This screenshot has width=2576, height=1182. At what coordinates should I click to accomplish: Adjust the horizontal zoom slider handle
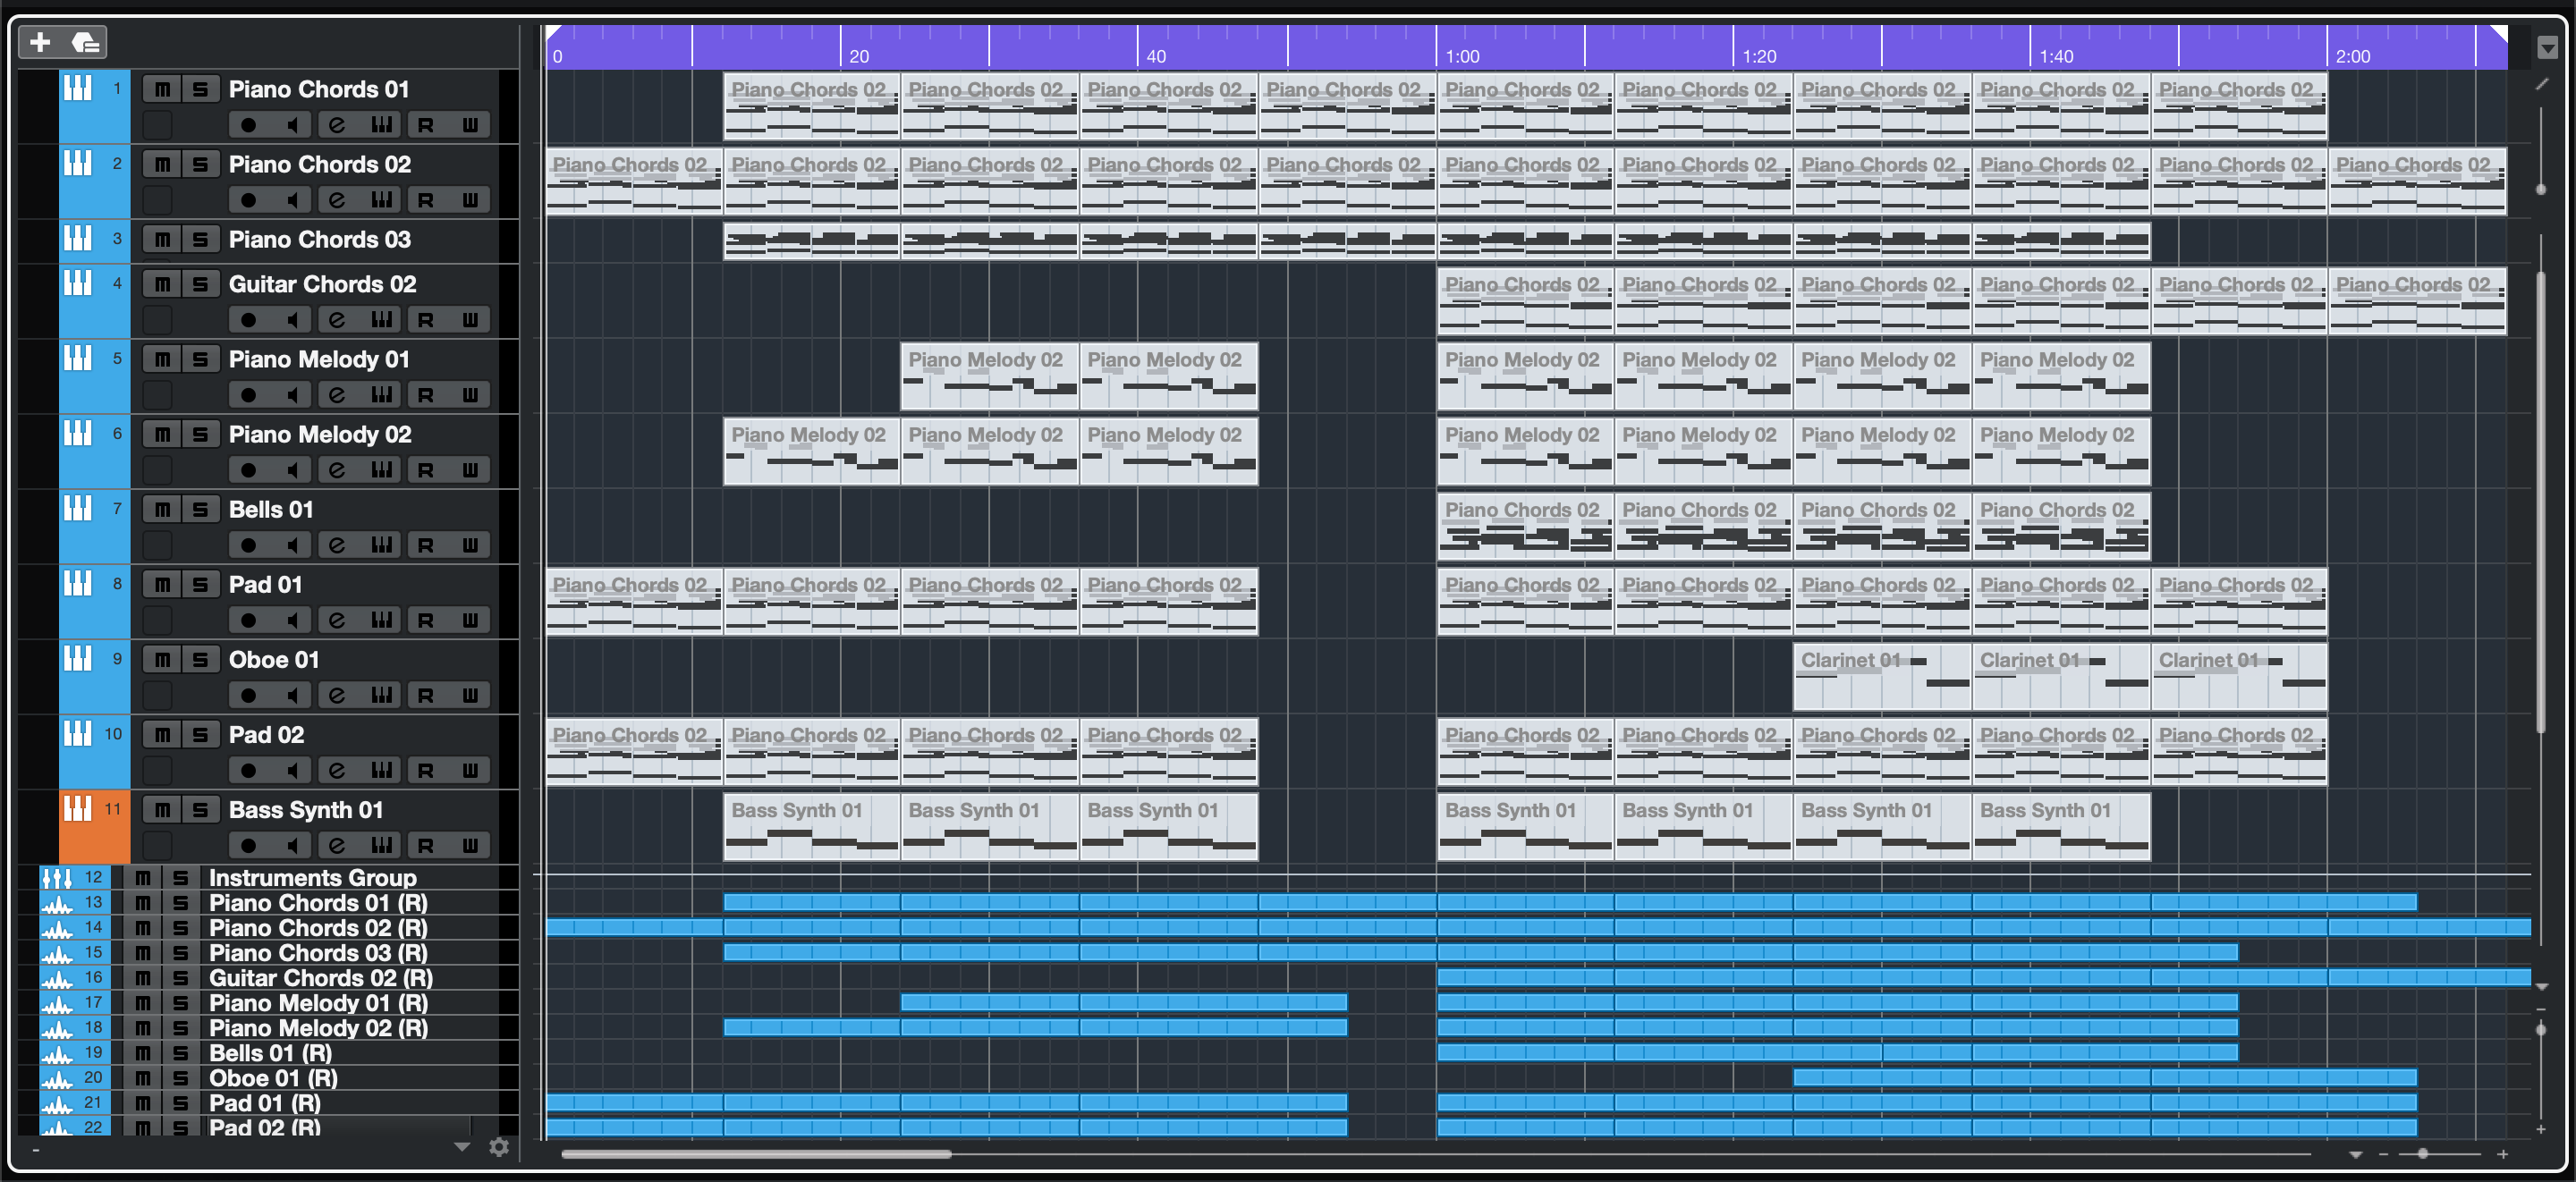point(2422,1154)
